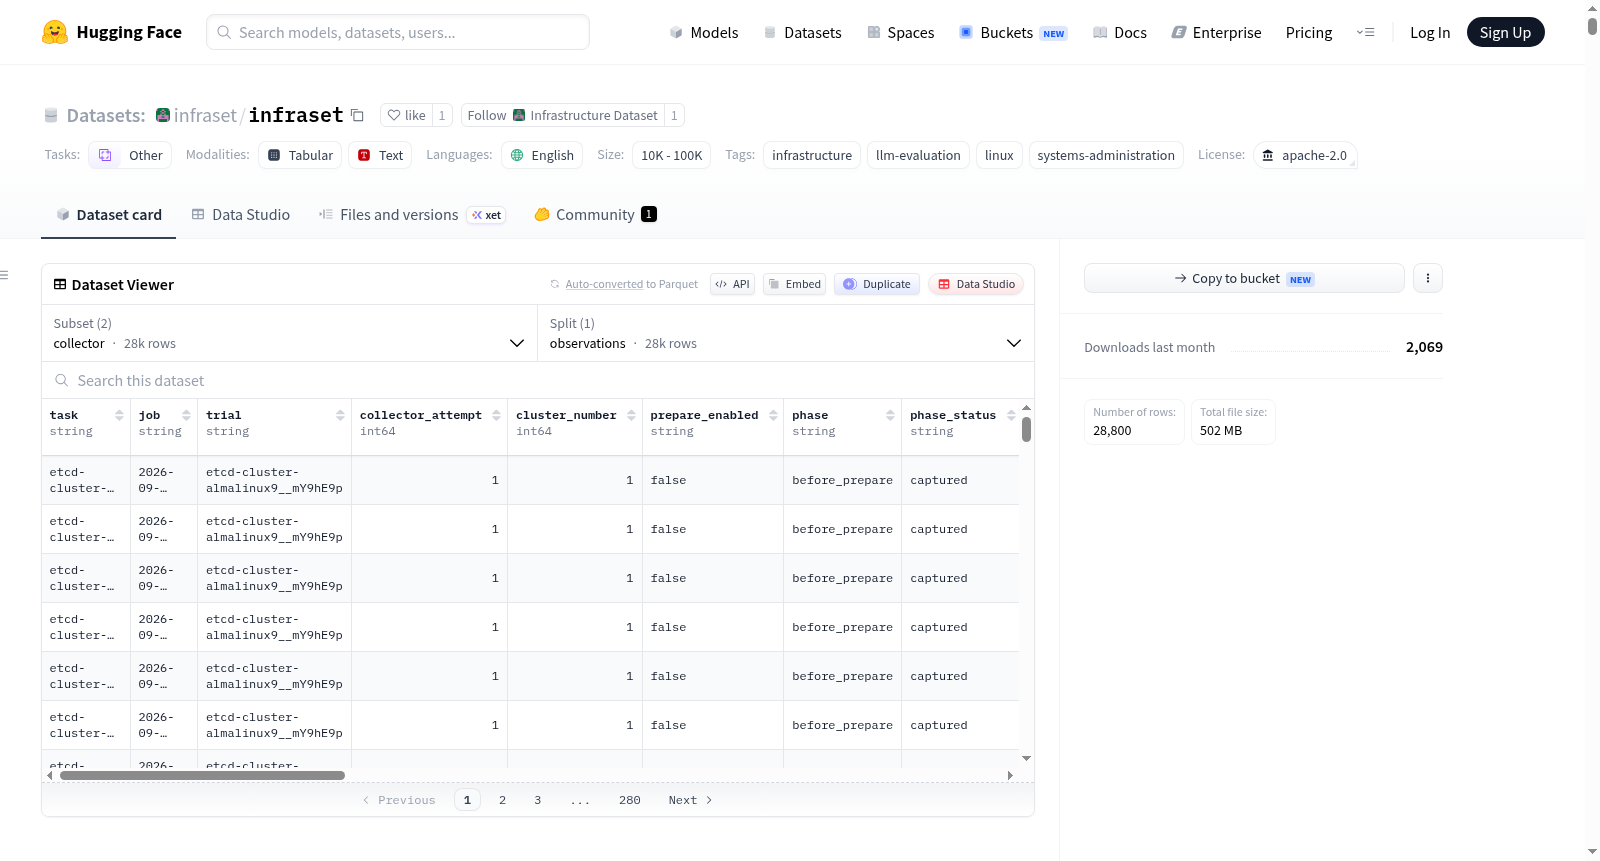This screenshot has height=861, width=1600.
Task: Click the Sign Up button
Action: [1506, 32]
